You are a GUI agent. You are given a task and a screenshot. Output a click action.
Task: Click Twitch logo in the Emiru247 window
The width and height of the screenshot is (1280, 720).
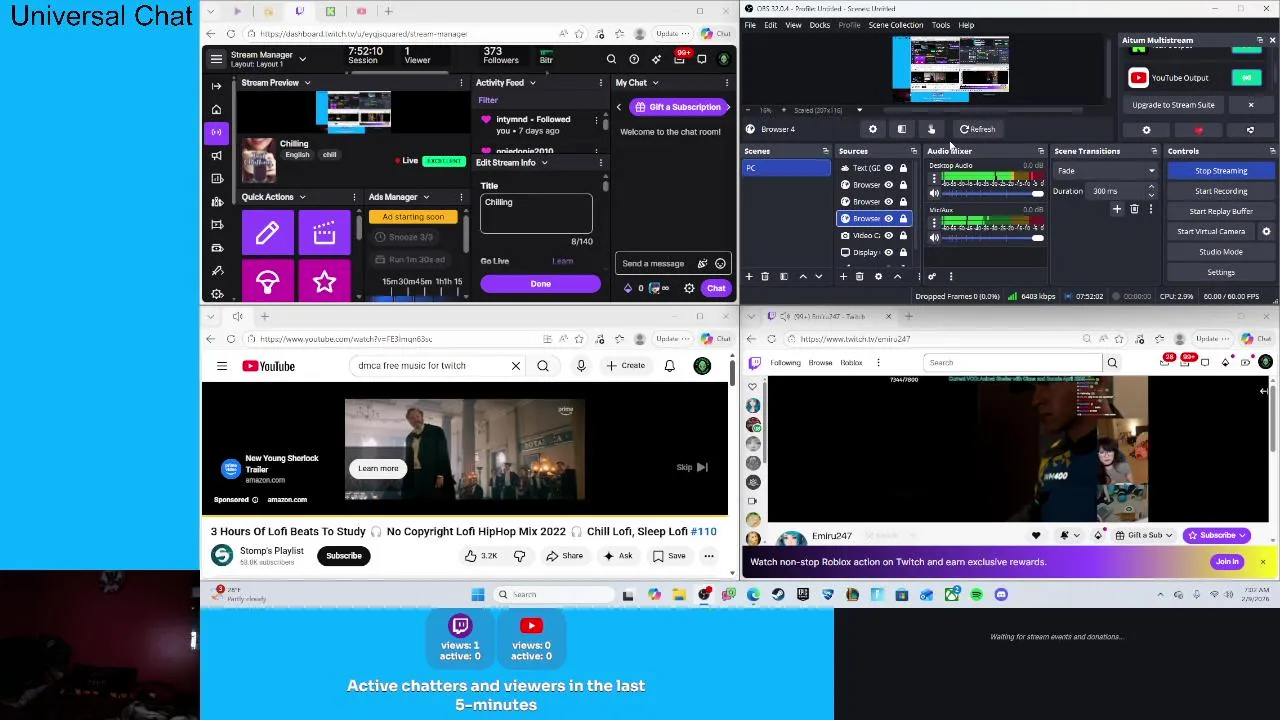(755, 363)
